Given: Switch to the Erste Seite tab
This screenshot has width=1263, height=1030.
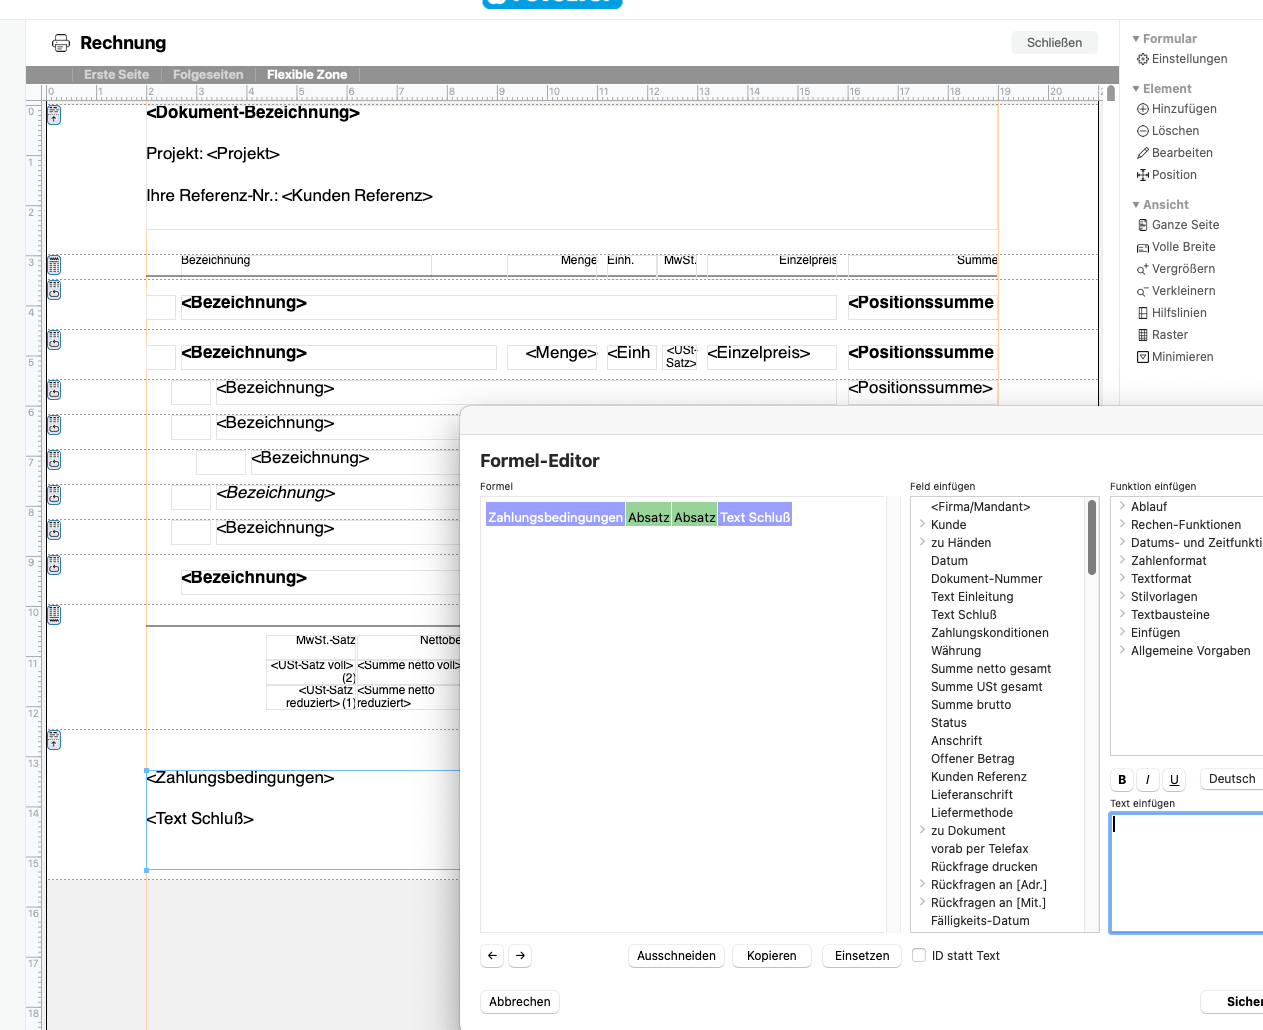Looking at the screenshot, I should coord(116,75).
